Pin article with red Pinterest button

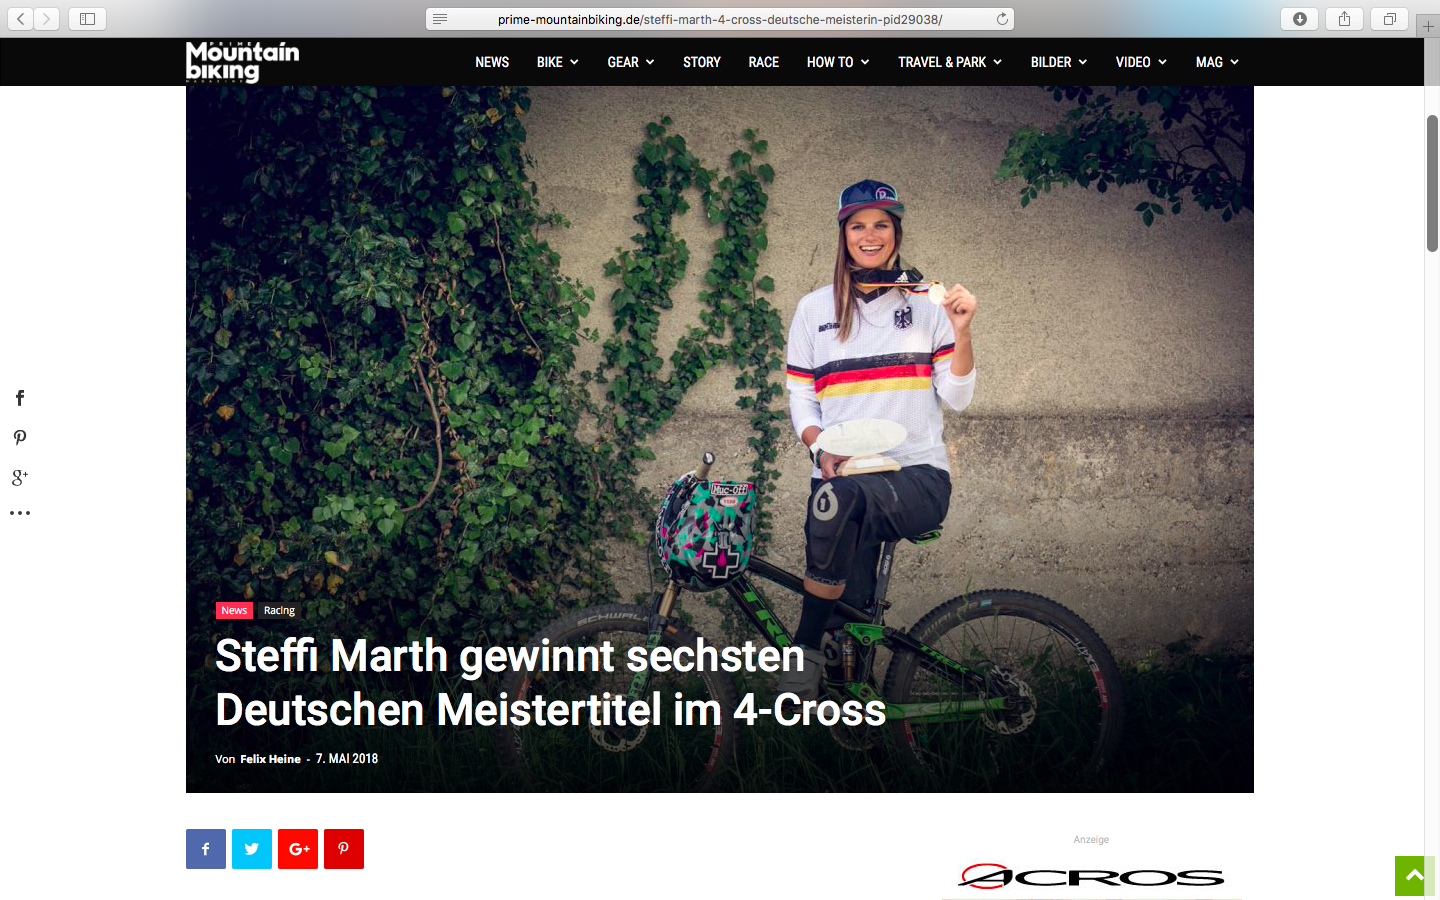344,849
